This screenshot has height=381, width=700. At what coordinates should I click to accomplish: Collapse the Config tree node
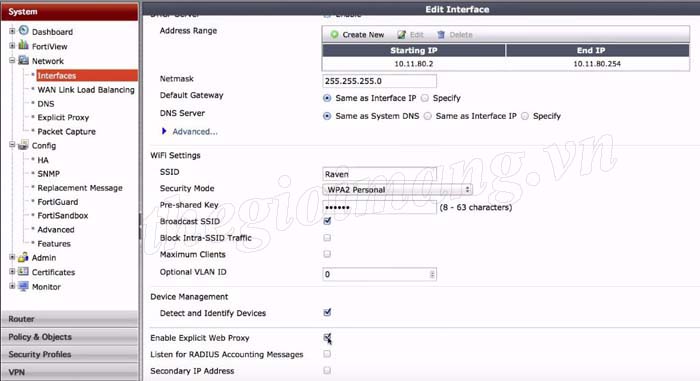pyautogui.click(x=12, y=145)
